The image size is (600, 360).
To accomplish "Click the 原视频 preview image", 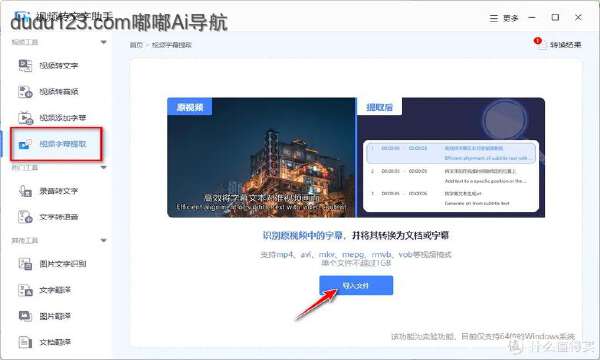I will pos(261,158).
